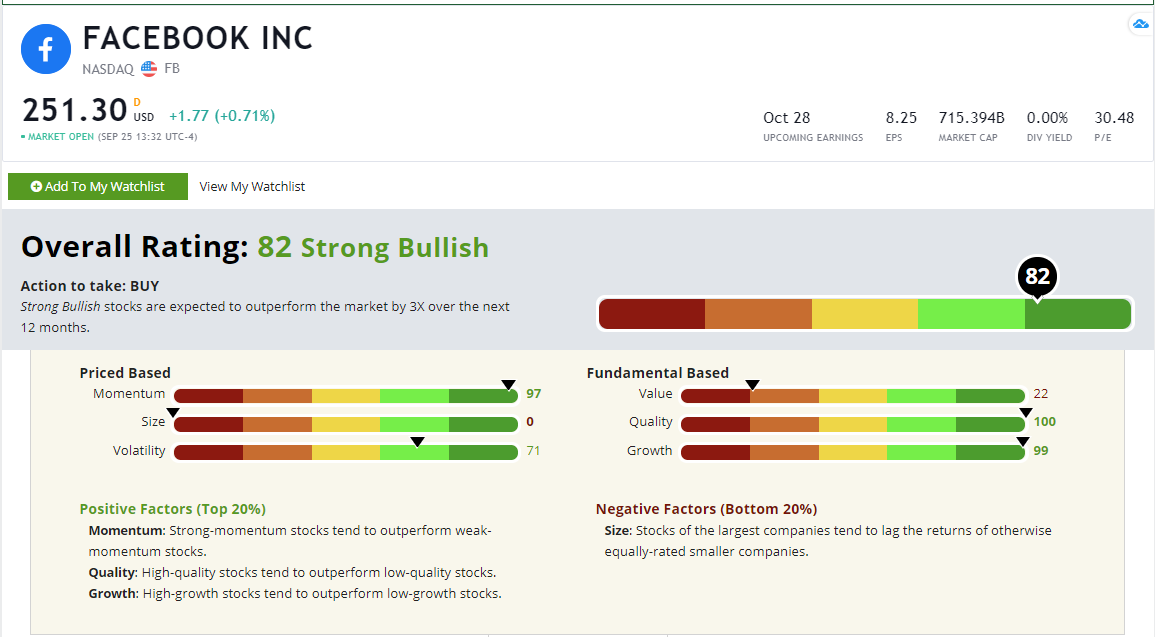Click the Size marker at 0

173,411
